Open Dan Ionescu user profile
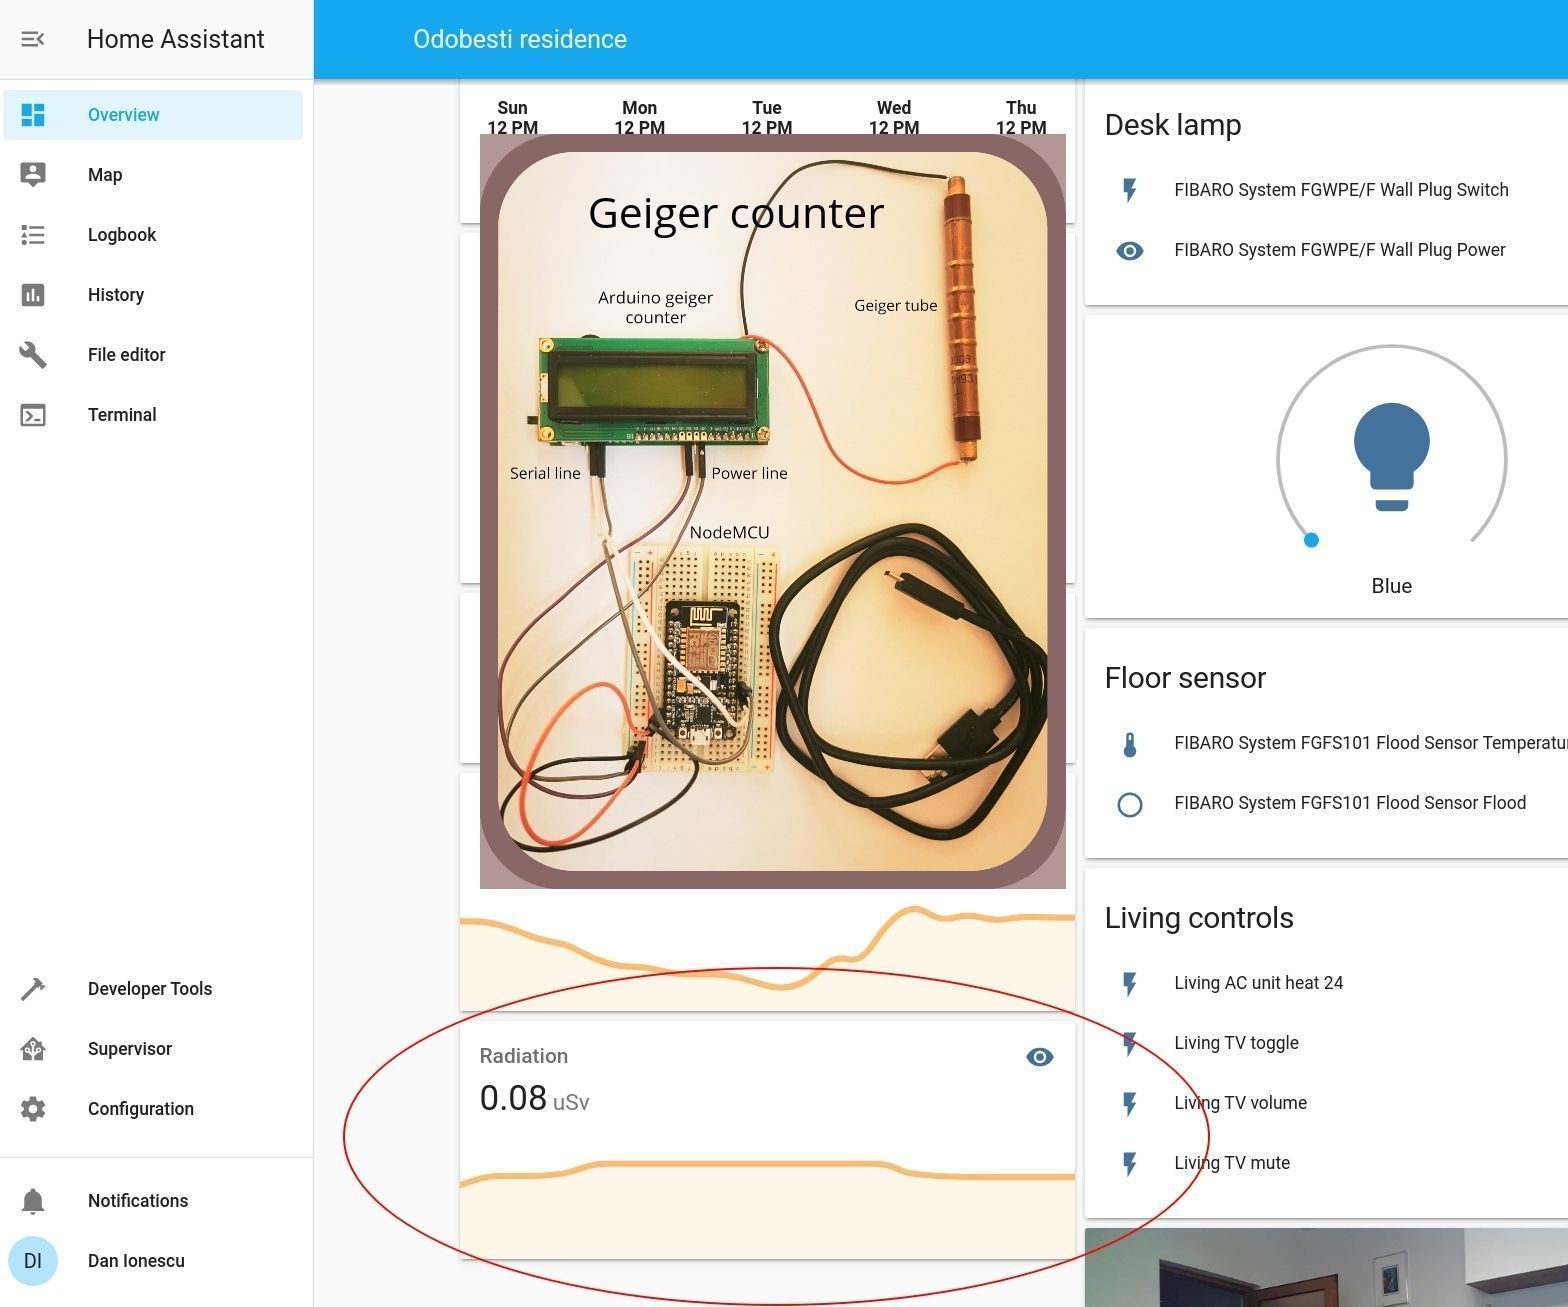 [x=136, y=1261]
